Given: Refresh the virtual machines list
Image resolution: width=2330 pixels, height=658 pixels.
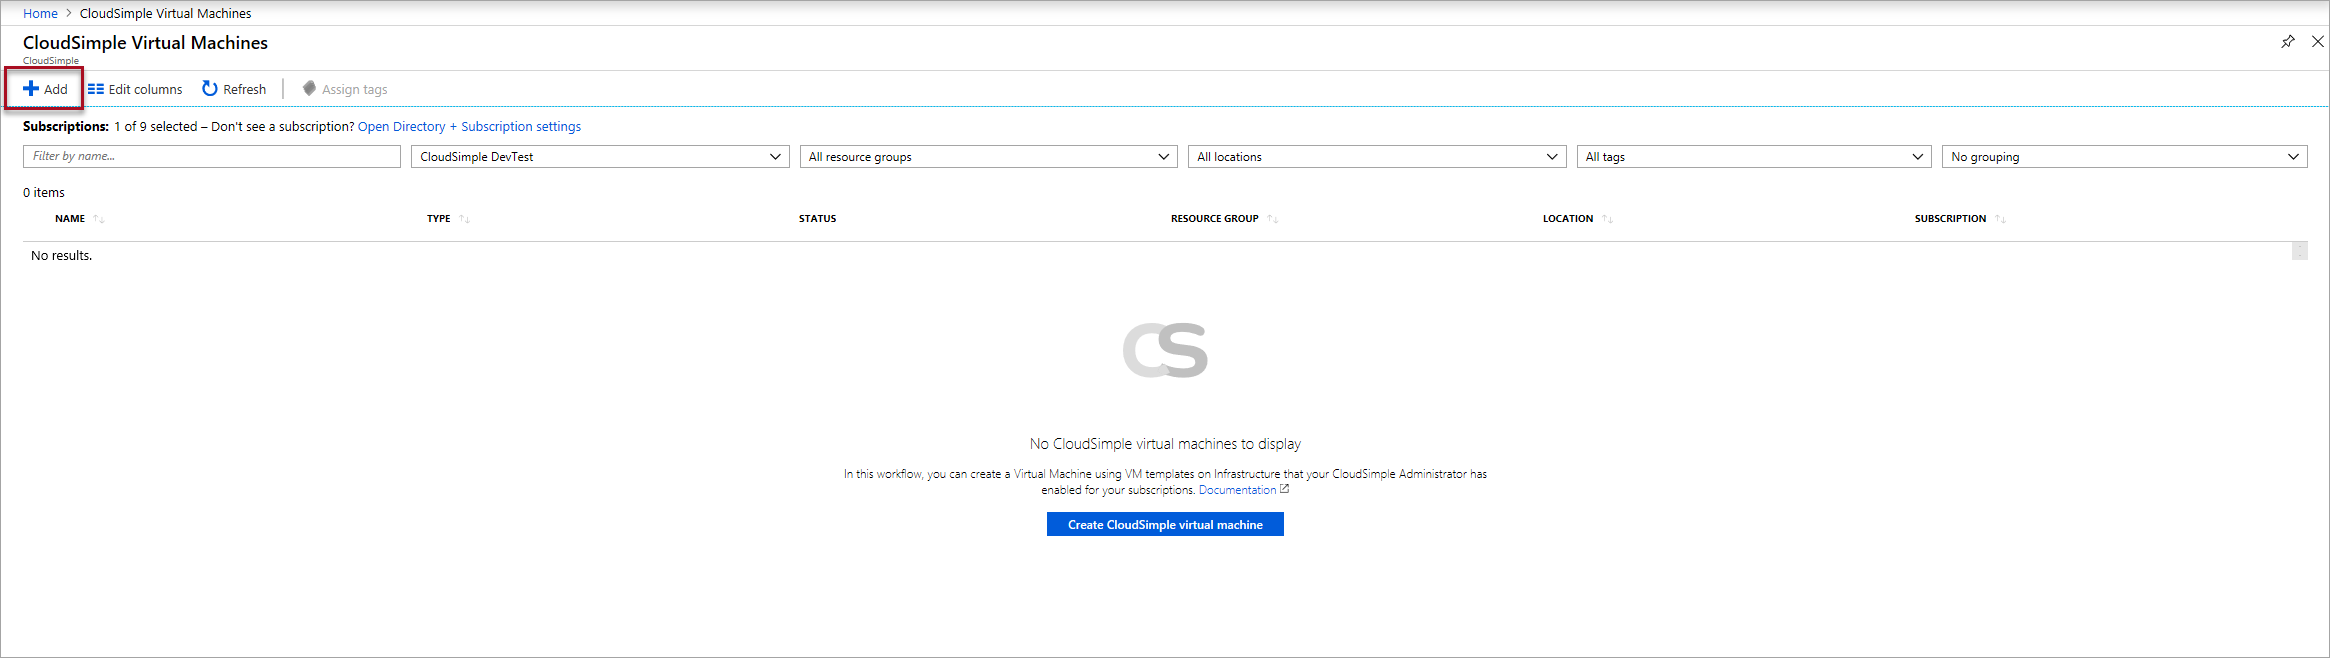Looking at the screenshot, I should (x=234, y=89).
